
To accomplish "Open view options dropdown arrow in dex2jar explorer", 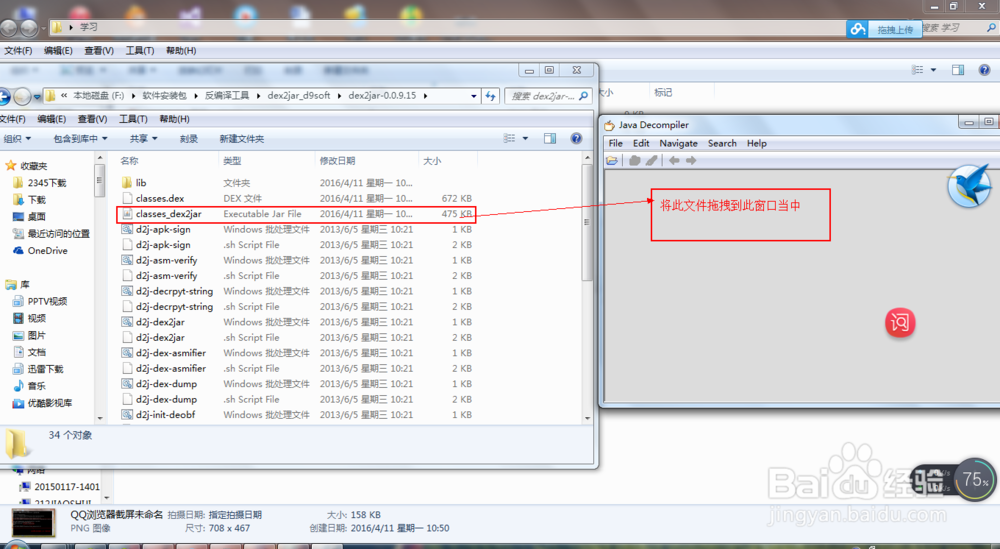I will (526, 138).
